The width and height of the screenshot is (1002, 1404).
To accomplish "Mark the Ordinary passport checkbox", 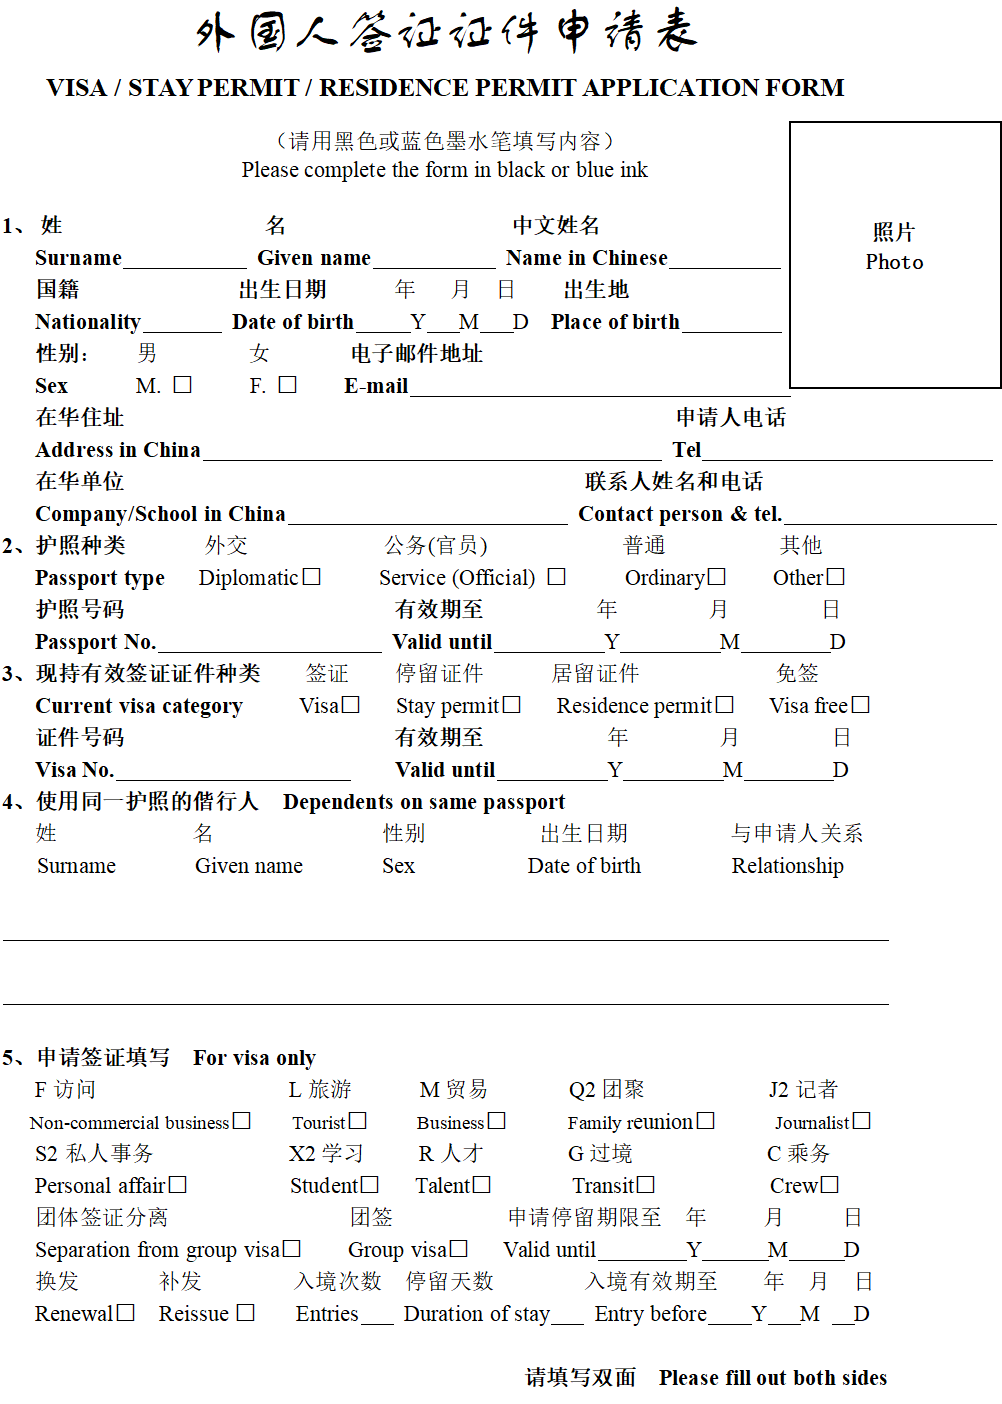I will [x=716, y=577].
